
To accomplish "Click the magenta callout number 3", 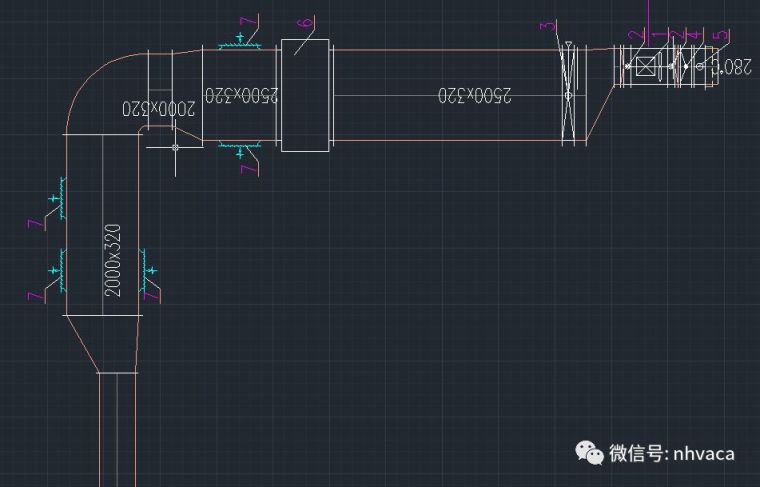I will pos(546,26).
